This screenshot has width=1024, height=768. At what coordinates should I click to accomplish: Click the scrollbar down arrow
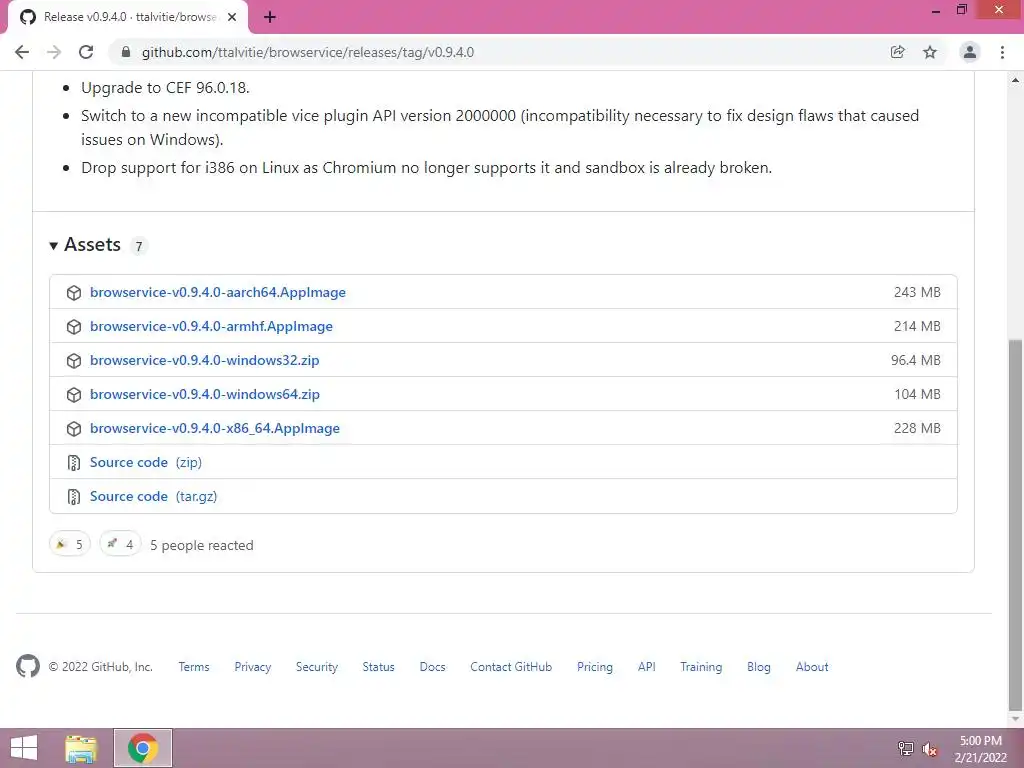(x=1016, y=719)
